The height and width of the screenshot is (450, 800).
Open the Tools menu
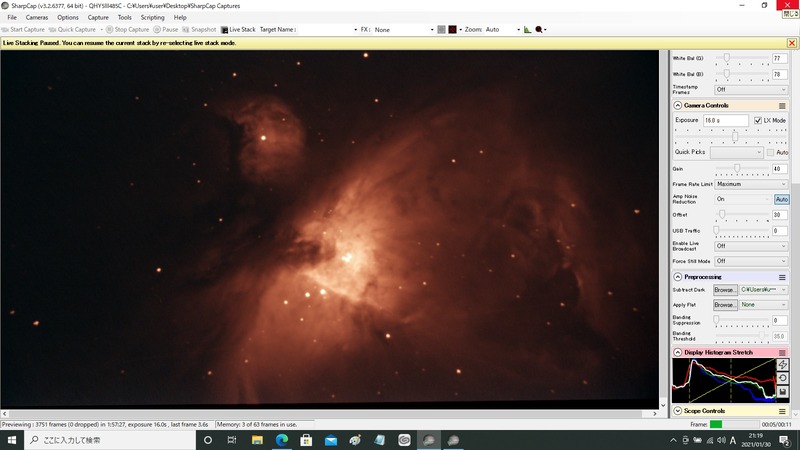(x=124, y=17)
